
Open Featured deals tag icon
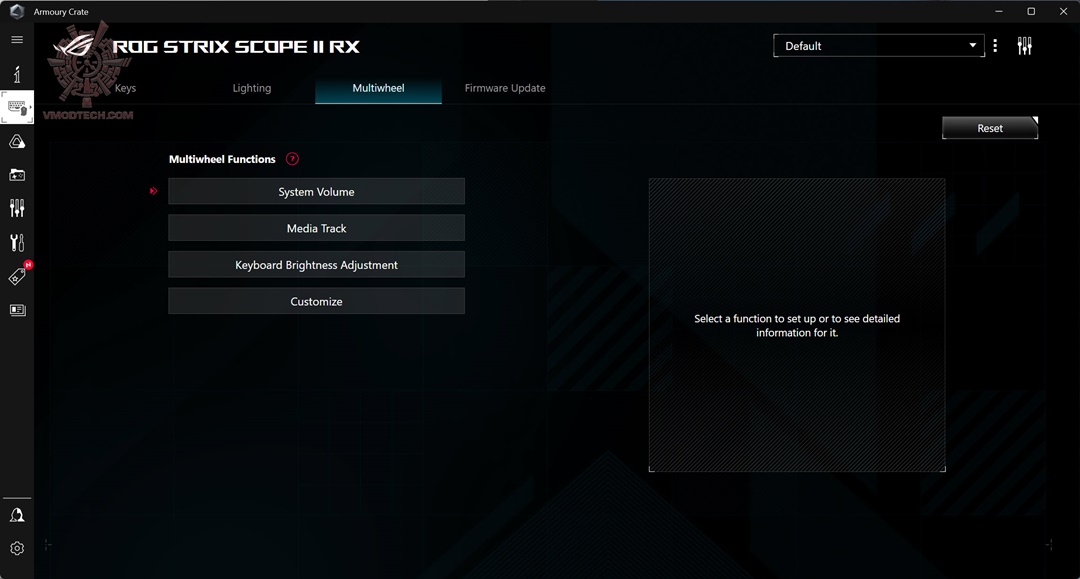pos(17,276)
